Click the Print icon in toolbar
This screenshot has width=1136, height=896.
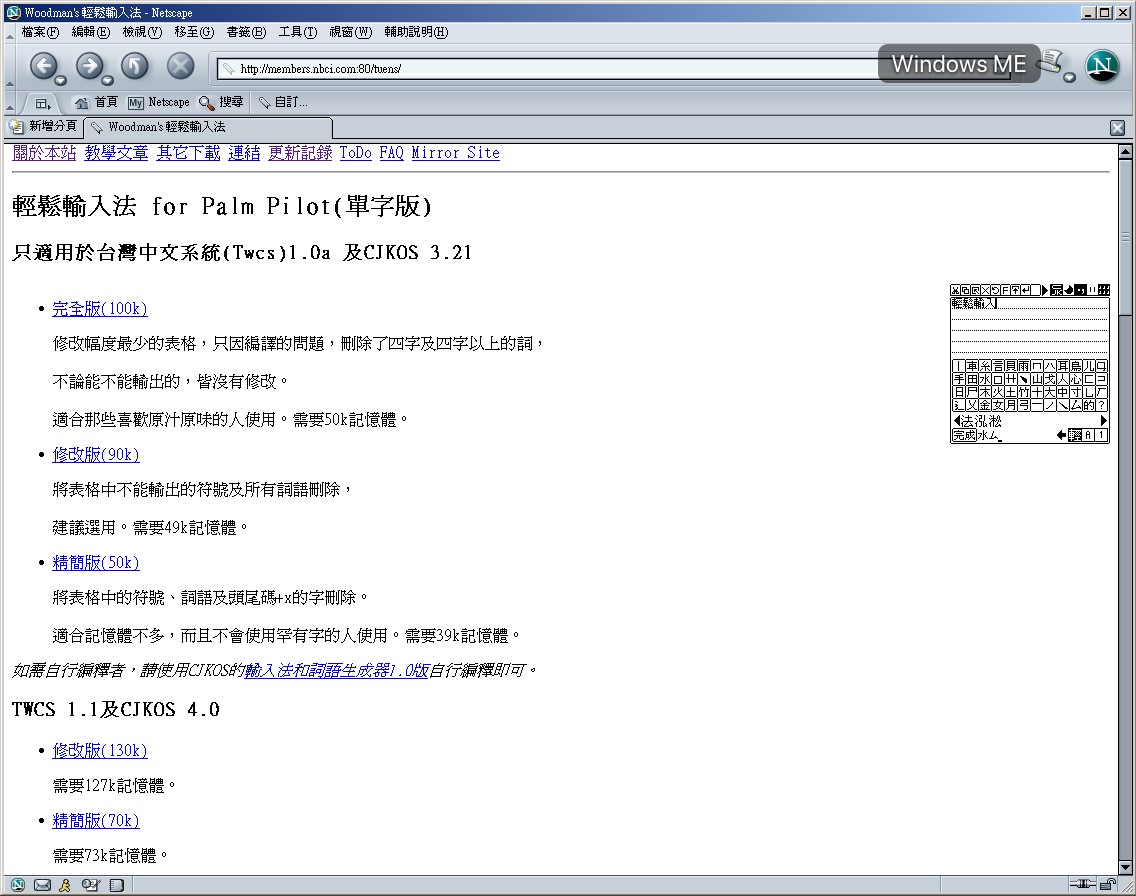[x=1049, y=63]
